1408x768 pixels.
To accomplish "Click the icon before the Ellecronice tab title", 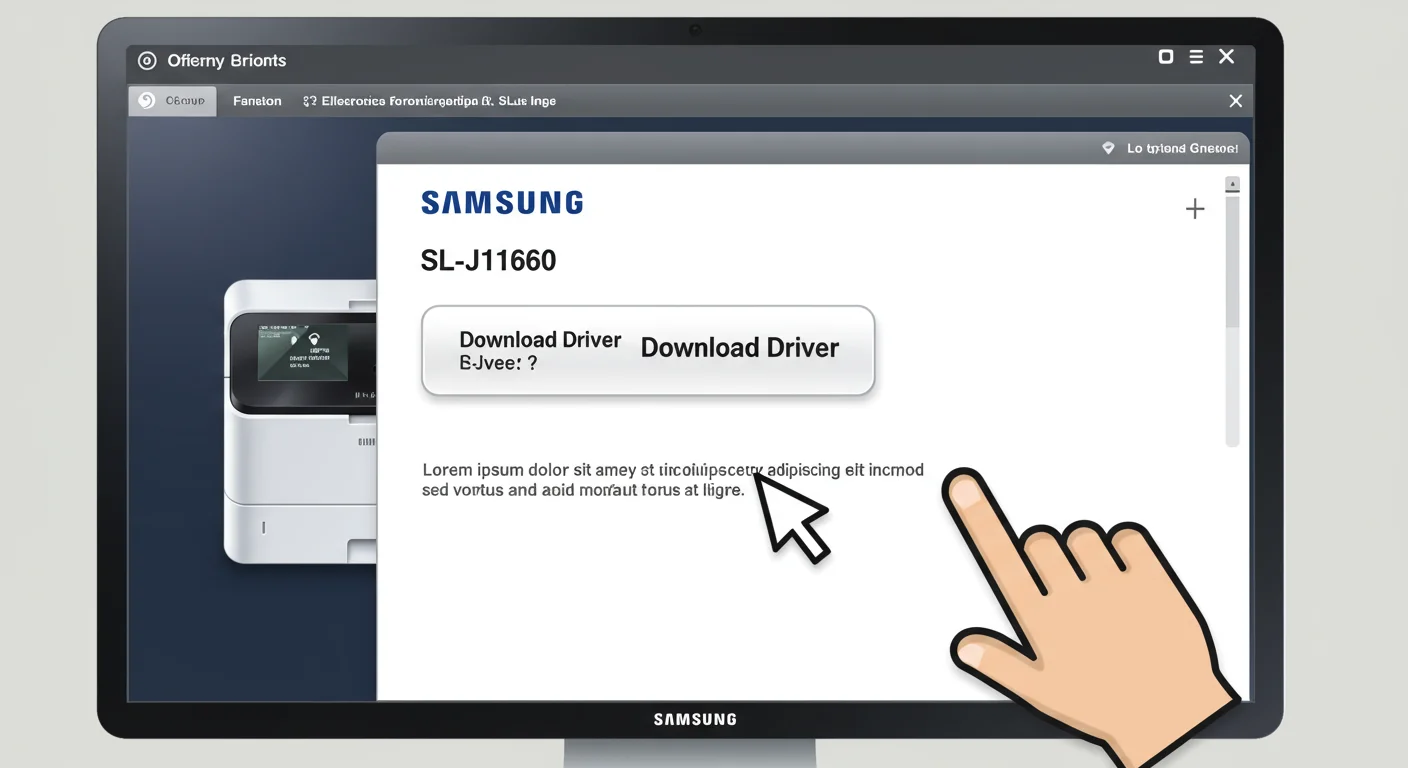I will [x=310, y=101].
